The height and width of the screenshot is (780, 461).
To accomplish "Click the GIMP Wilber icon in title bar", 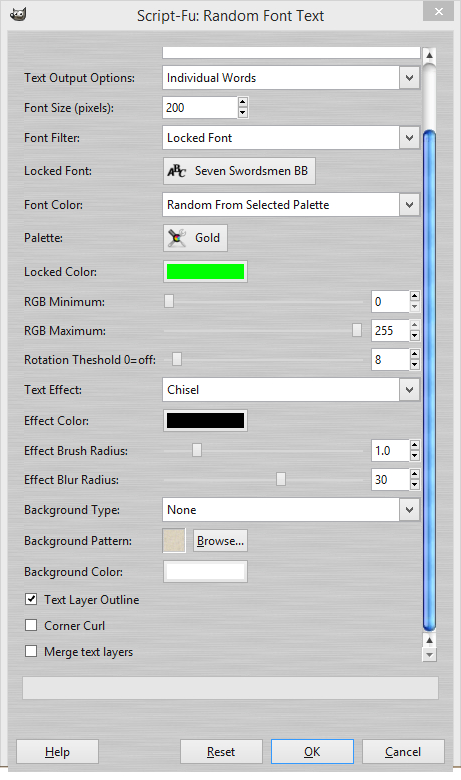I will pyautogui.click(x=18, y=14).
